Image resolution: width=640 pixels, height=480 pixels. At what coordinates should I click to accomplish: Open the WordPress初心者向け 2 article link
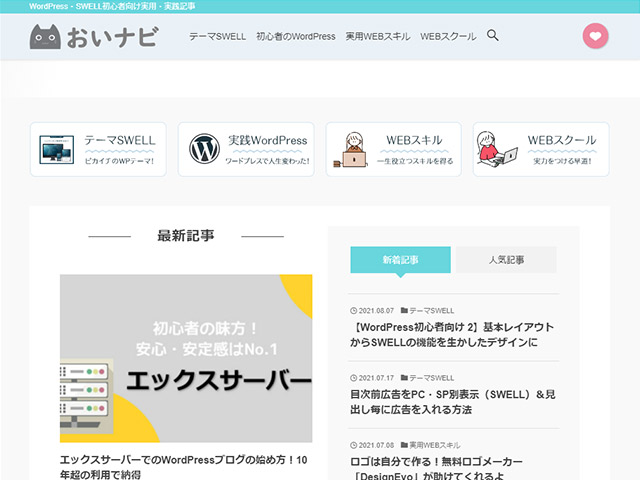point(453,334)
